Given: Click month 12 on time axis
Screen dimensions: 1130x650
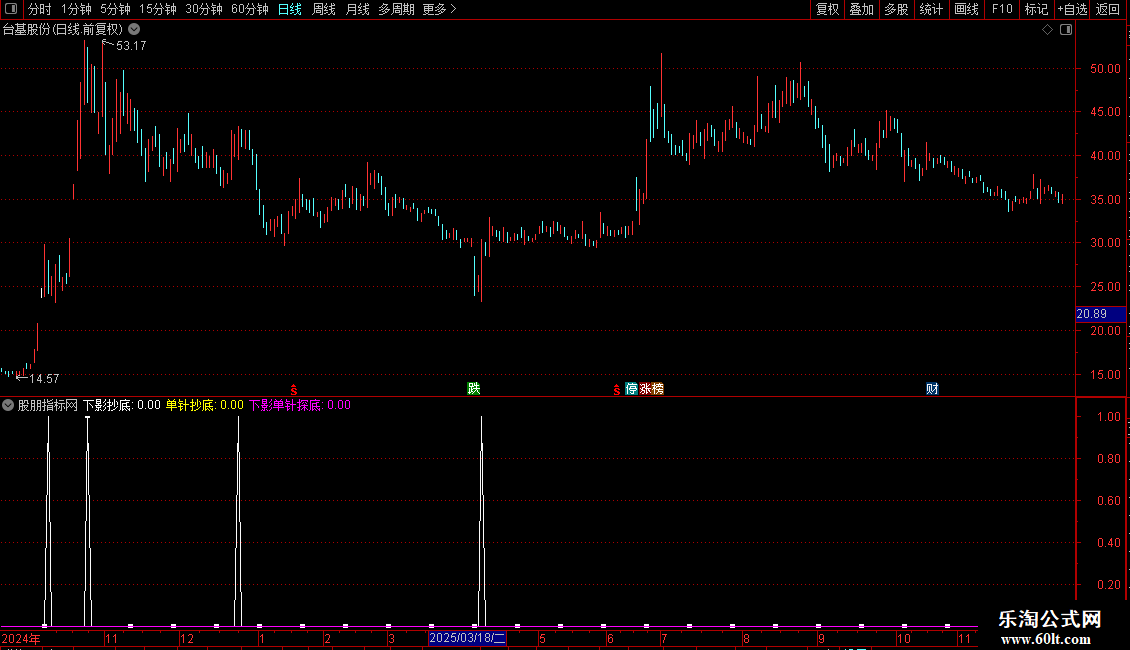Looking at the screenshot, I should point(187,638).
